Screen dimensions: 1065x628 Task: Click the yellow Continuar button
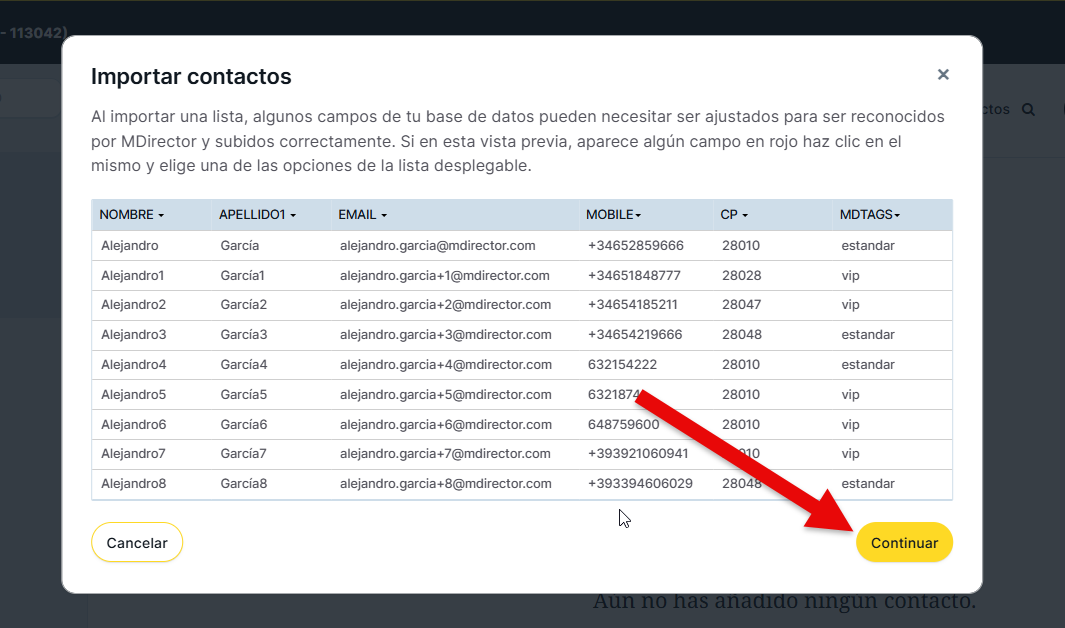(x=904, y=543)
